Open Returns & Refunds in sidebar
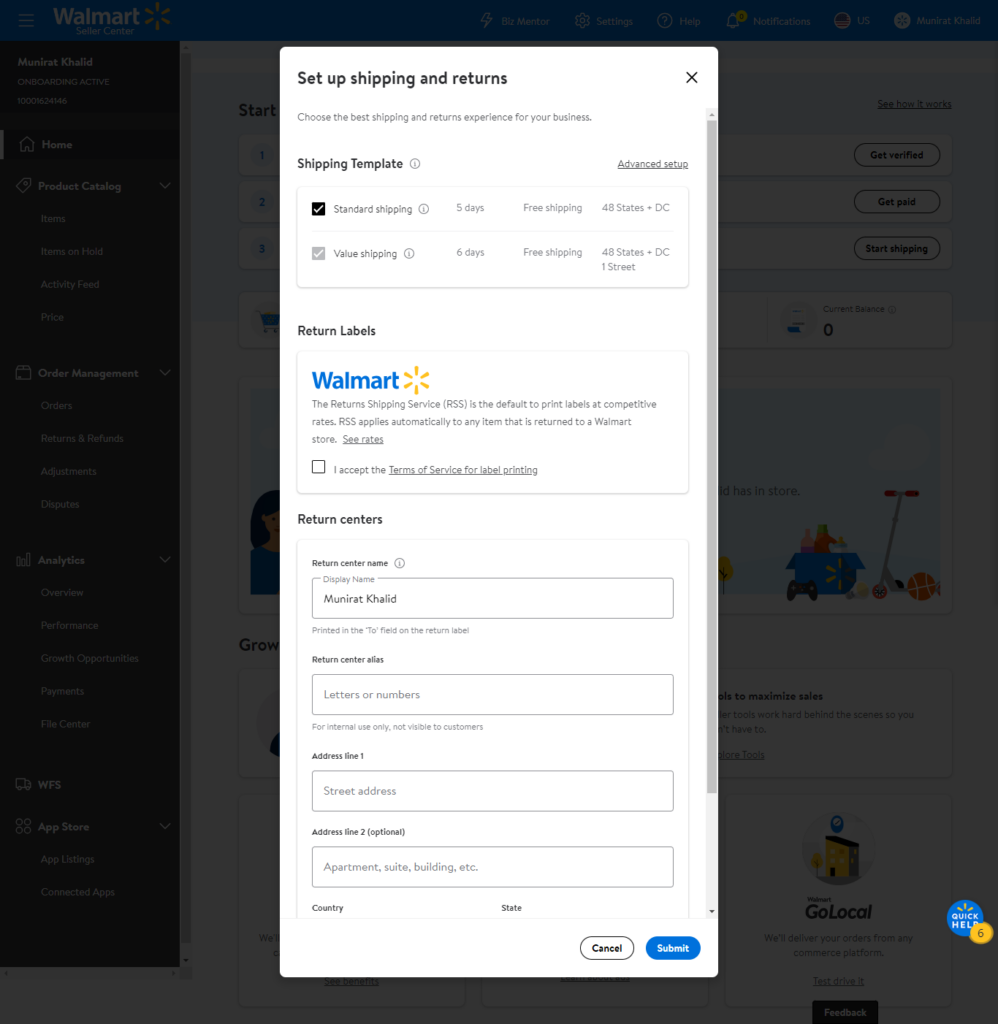 [x=82, y=438]
